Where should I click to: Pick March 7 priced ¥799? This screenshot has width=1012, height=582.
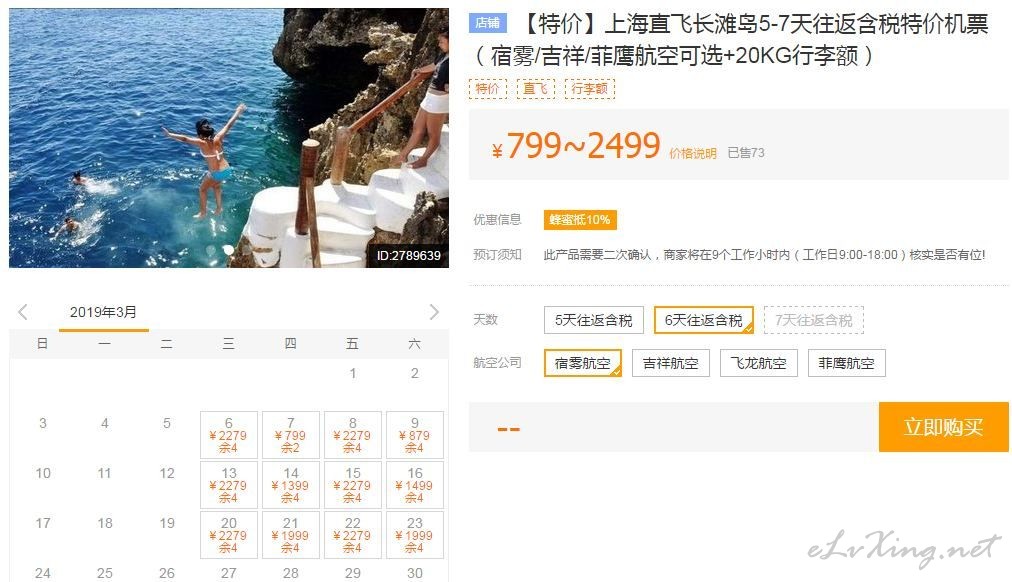(290, 435)
